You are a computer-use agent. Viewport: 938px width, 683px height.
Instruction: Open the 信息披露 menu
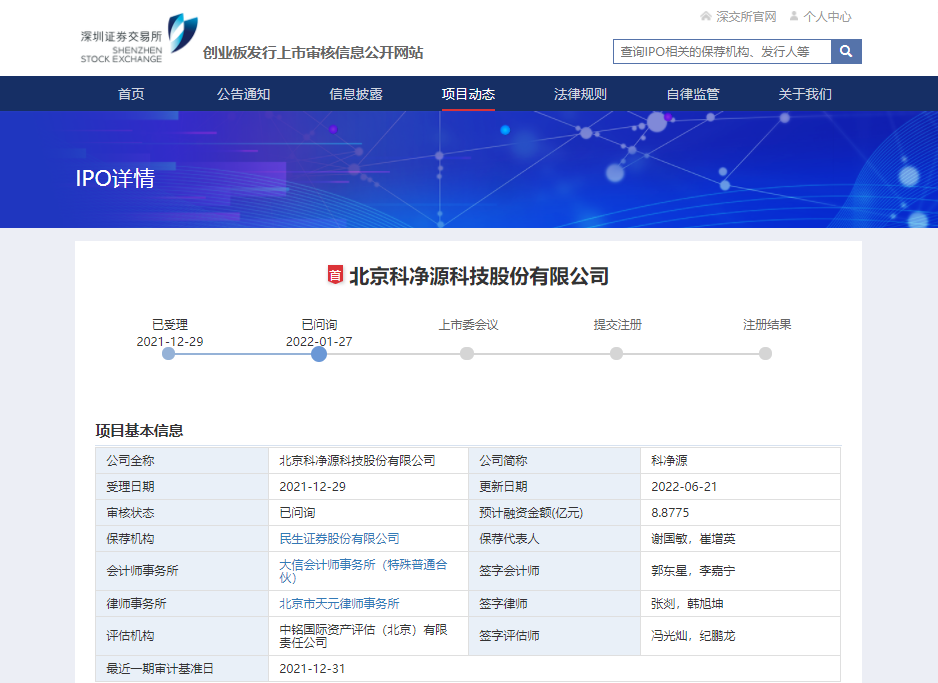pos(356,94)
